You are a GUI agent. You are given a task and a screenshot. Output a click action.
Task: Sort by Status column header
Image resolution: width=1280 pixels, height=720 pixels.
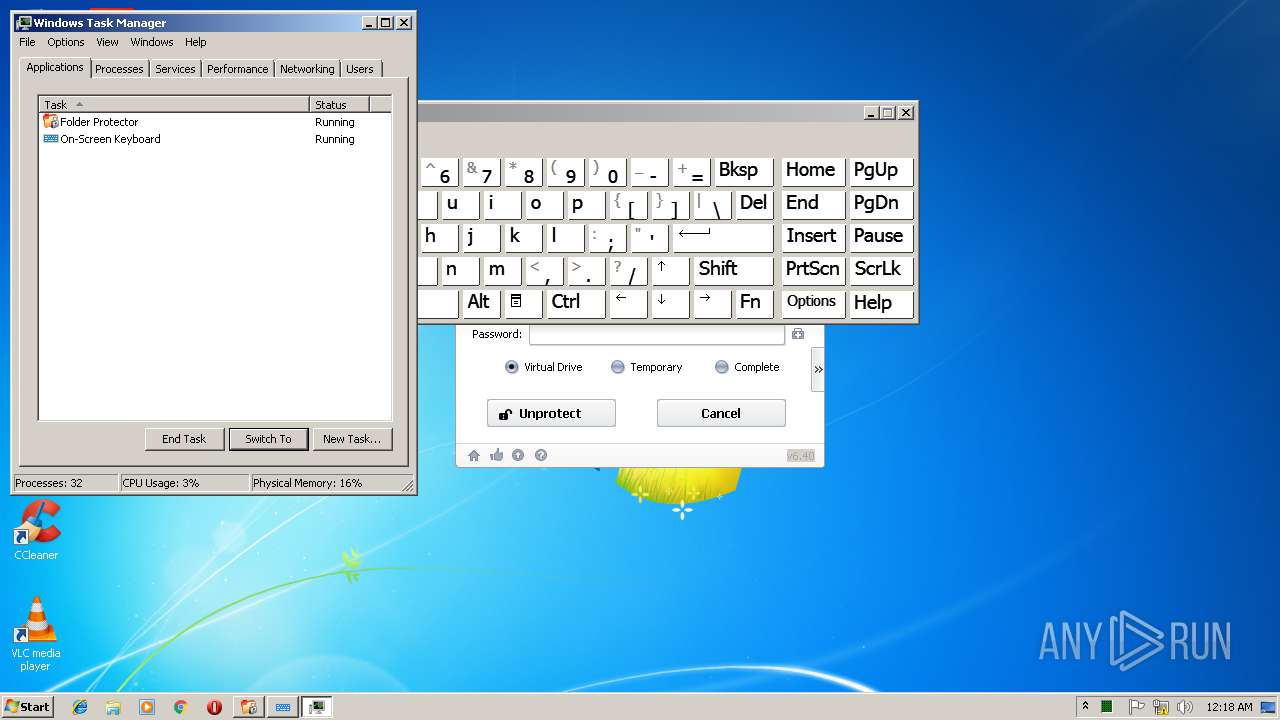pyautogui.click(x=339, y=104)
